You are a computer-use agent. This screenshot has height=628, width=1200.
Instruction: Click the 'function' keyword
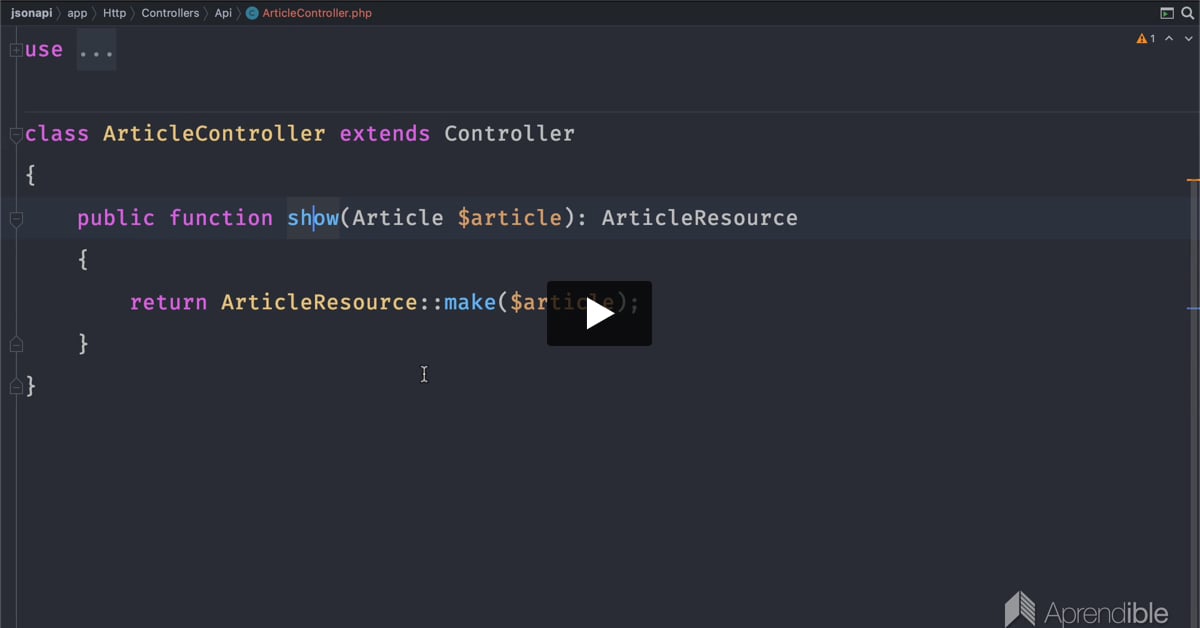point(221,217)
